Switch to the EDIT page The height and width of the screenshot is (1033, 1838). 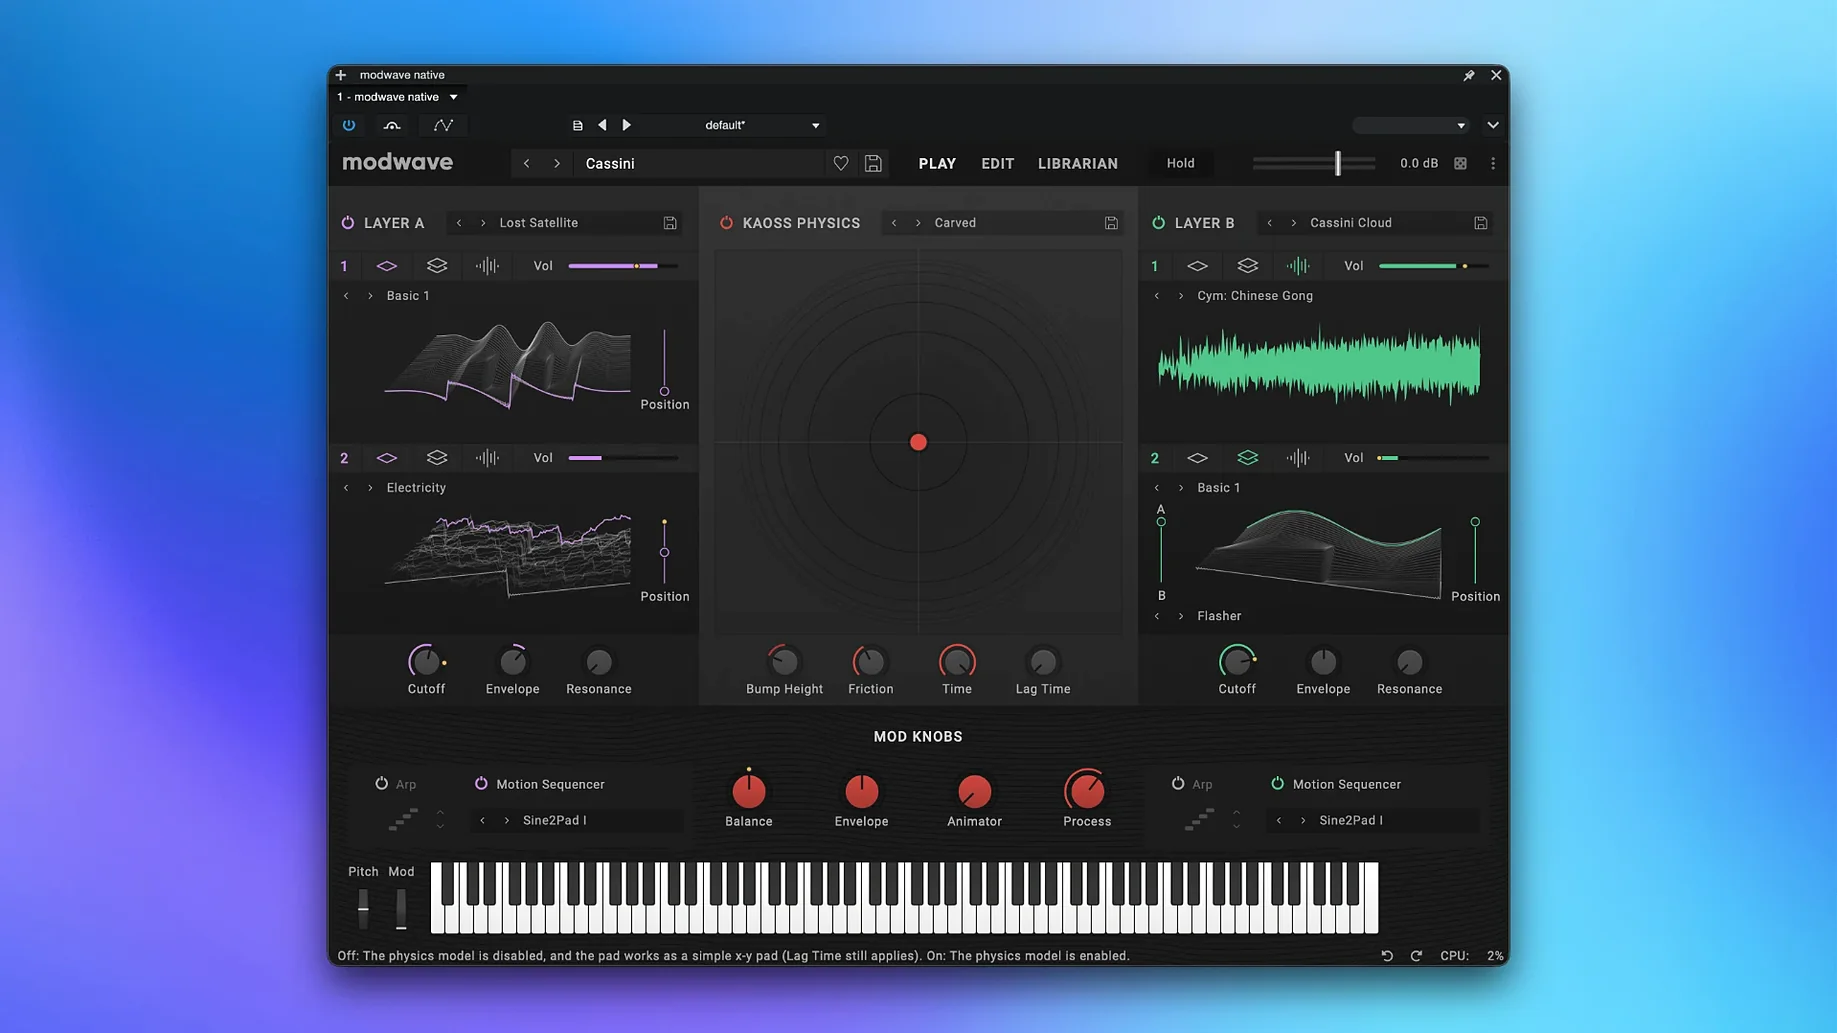pyautogui.click(x=997, y=164)
